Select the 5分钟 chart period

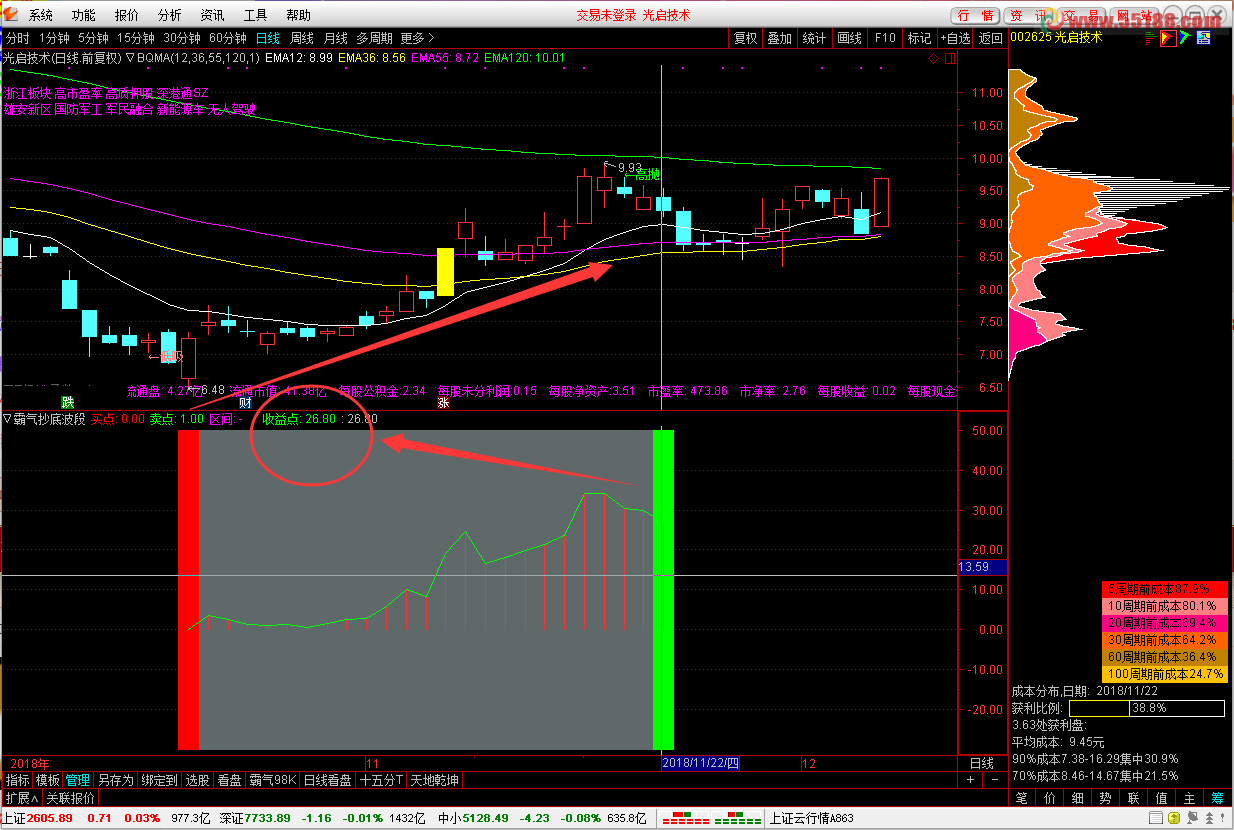(93, 38)
